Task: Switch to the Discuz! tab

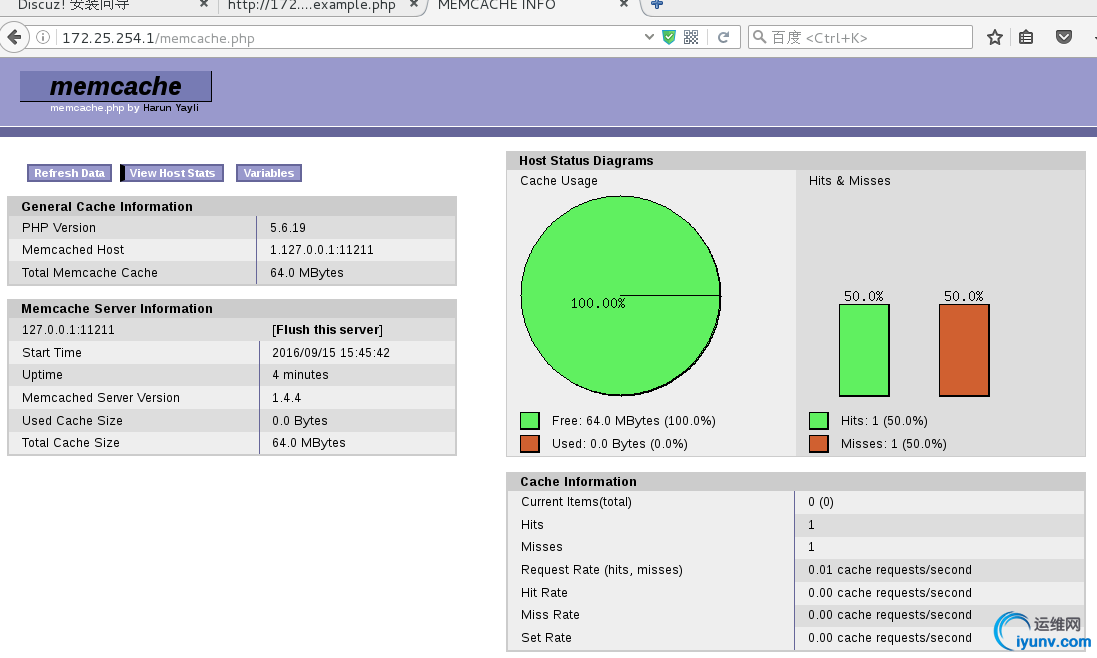Action: coord(105,5)
